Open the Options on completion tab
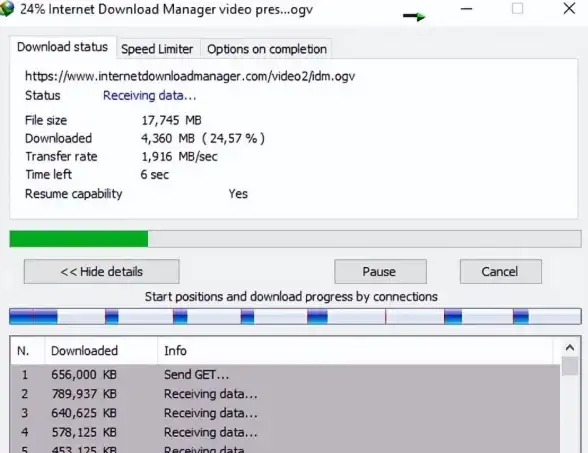 point(267,49)
